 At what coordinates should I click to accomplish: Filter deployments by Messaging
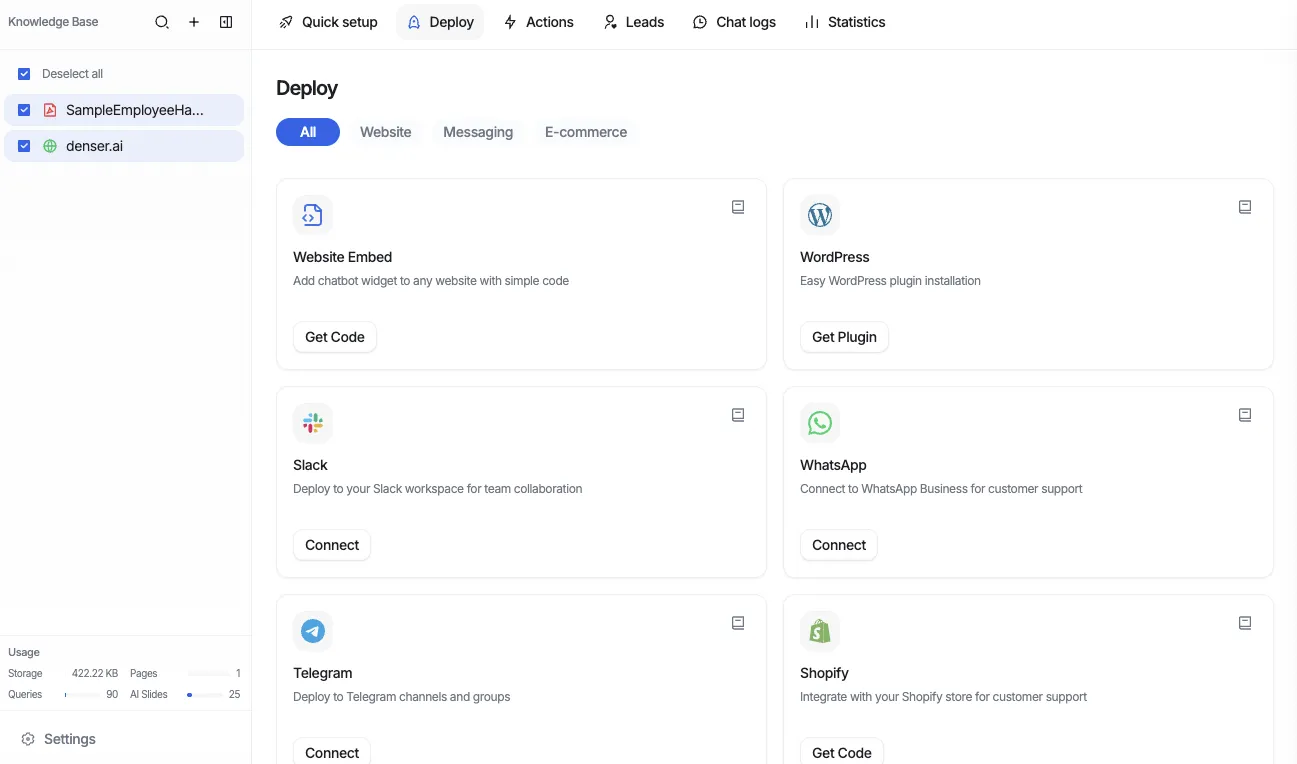click(478, 131)
